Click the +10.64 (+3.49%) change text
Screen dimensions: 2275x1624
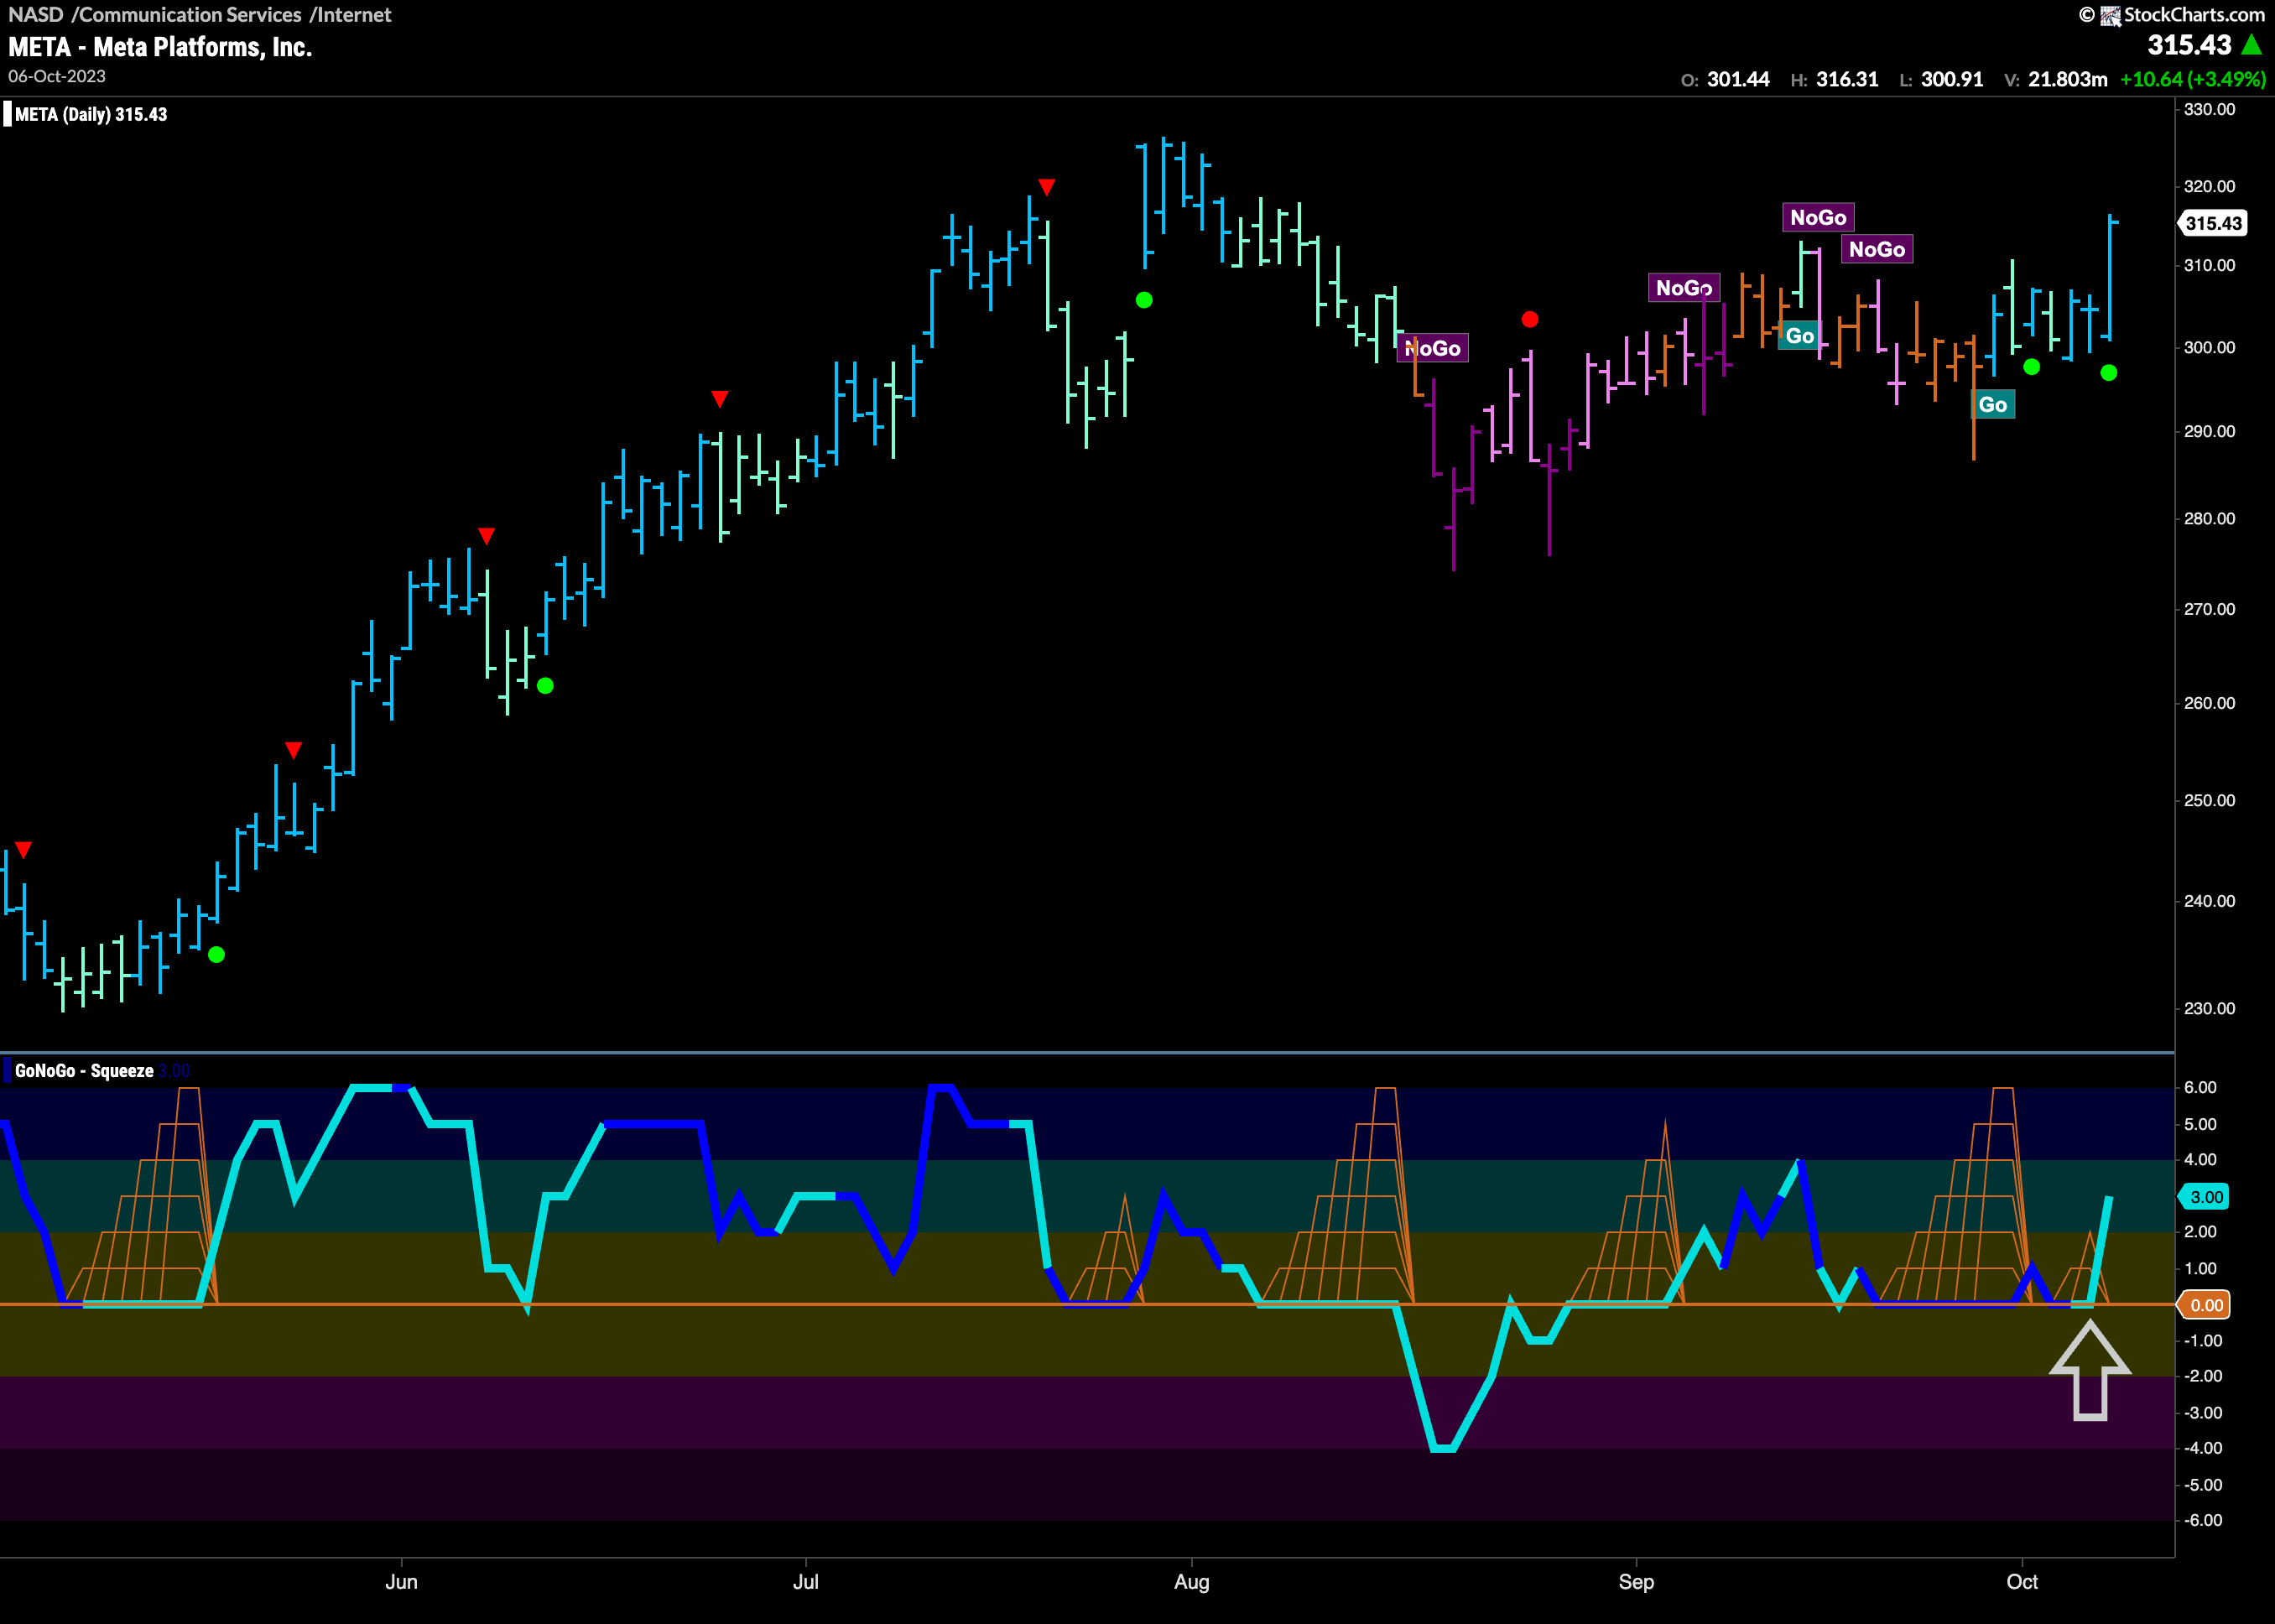pyautogui.click(x=2193, y=79)
